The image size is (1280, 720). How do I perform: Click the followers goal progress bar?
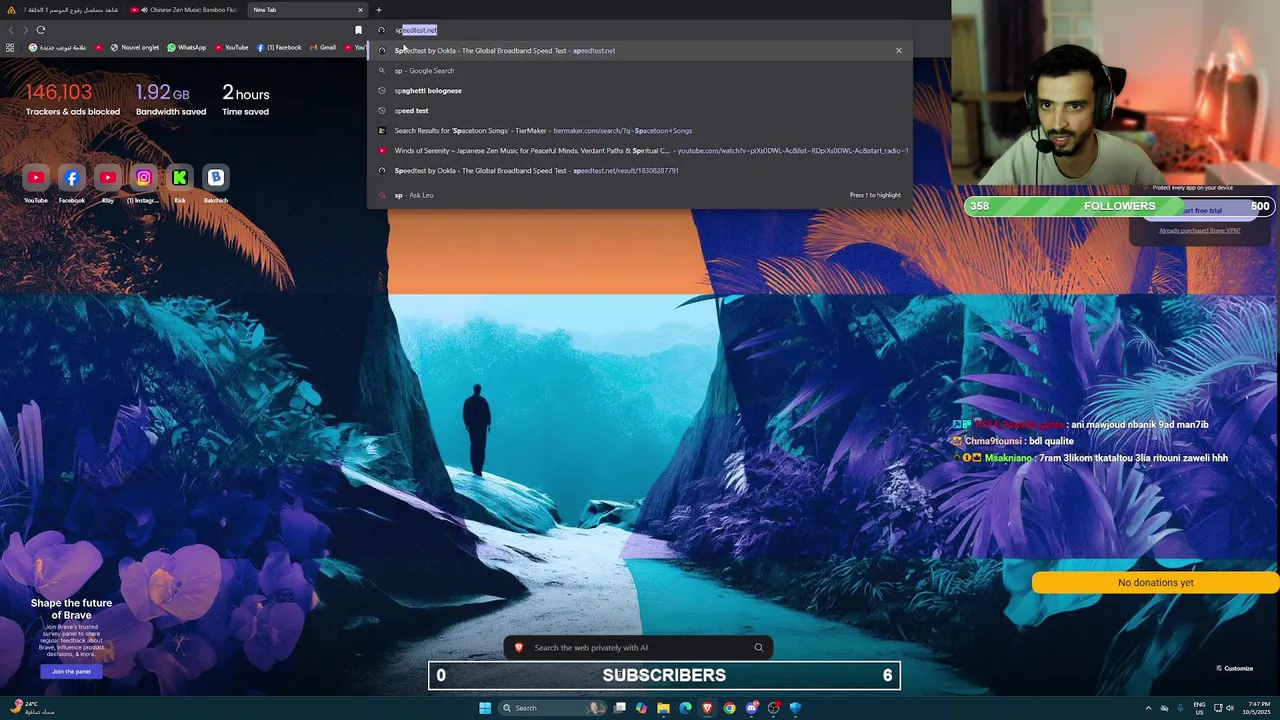pyautogui.click(x=1119, y=206)
